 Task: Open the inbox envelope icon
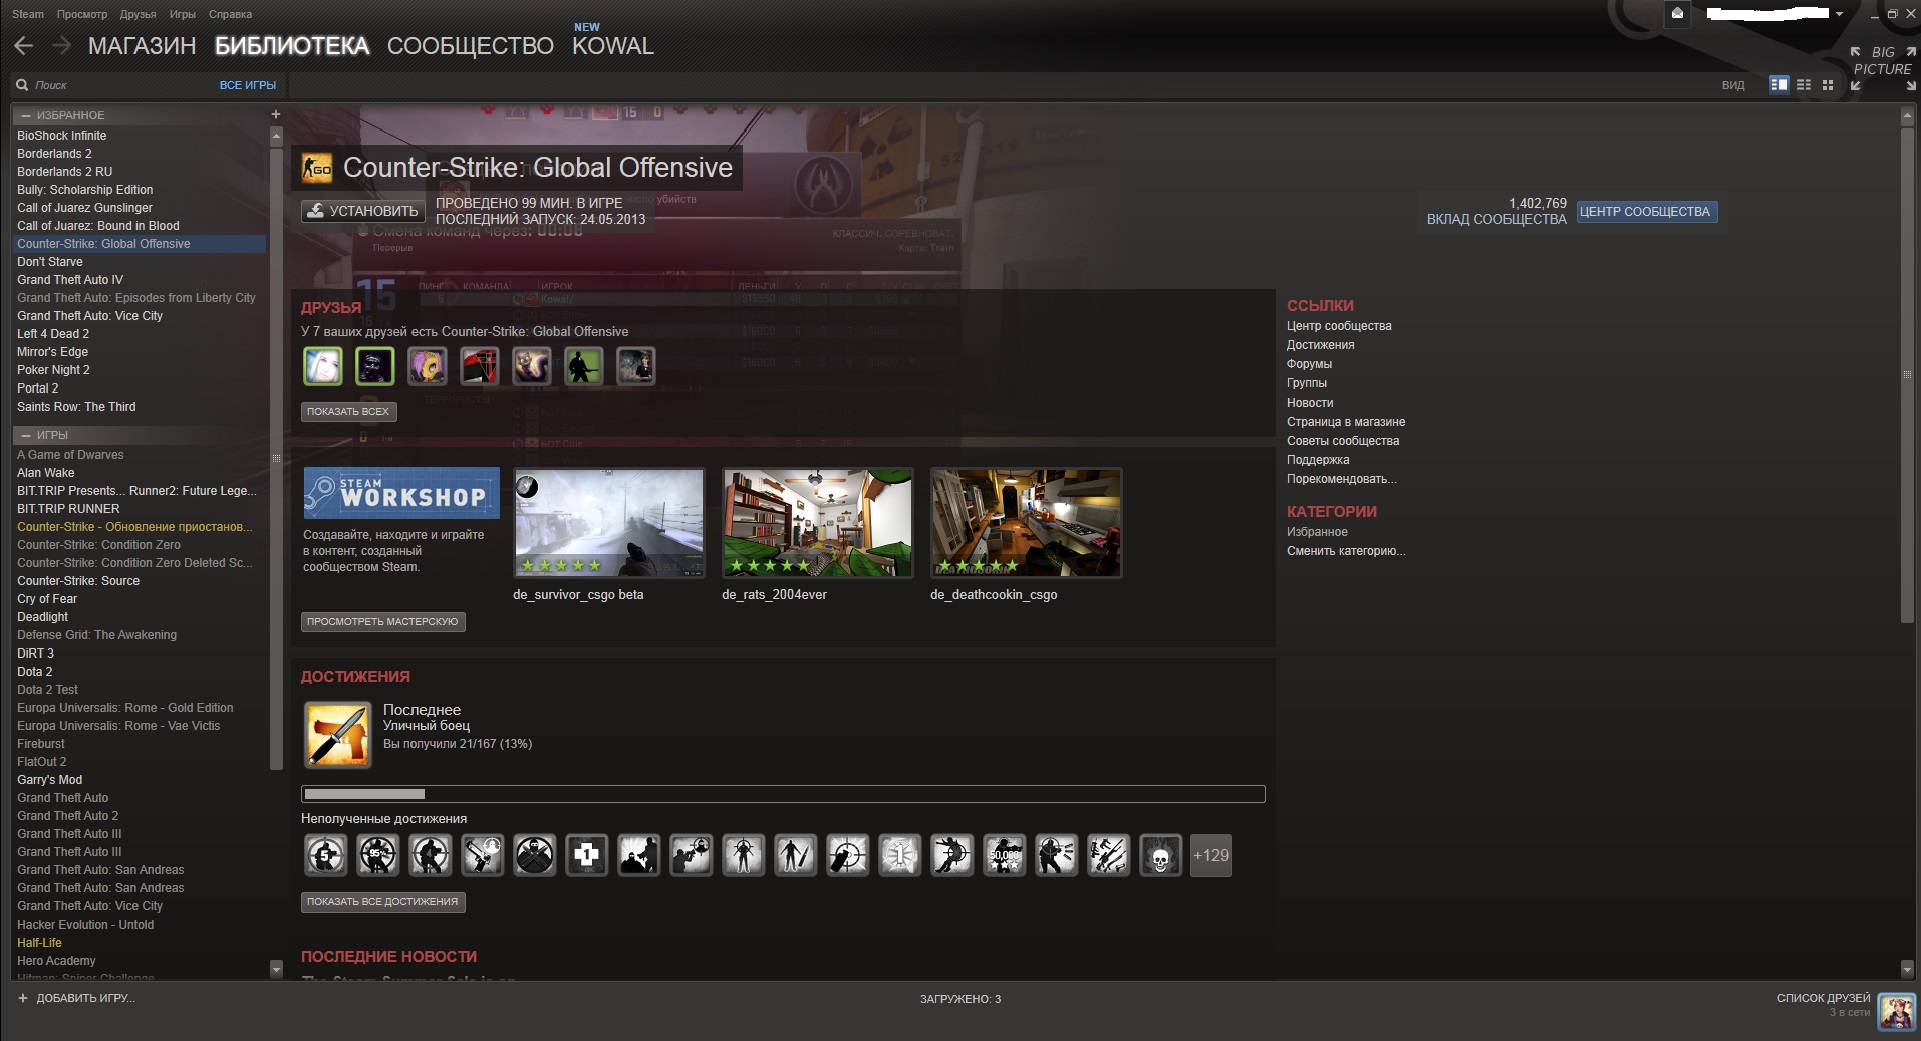pyautogui.click(x=1677, y=14)
